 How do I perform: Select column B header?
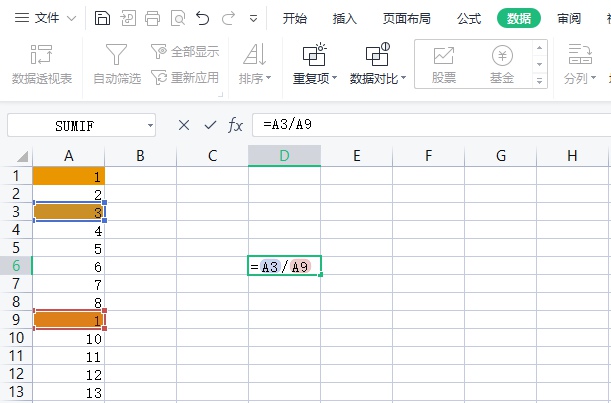click(140, 156)
